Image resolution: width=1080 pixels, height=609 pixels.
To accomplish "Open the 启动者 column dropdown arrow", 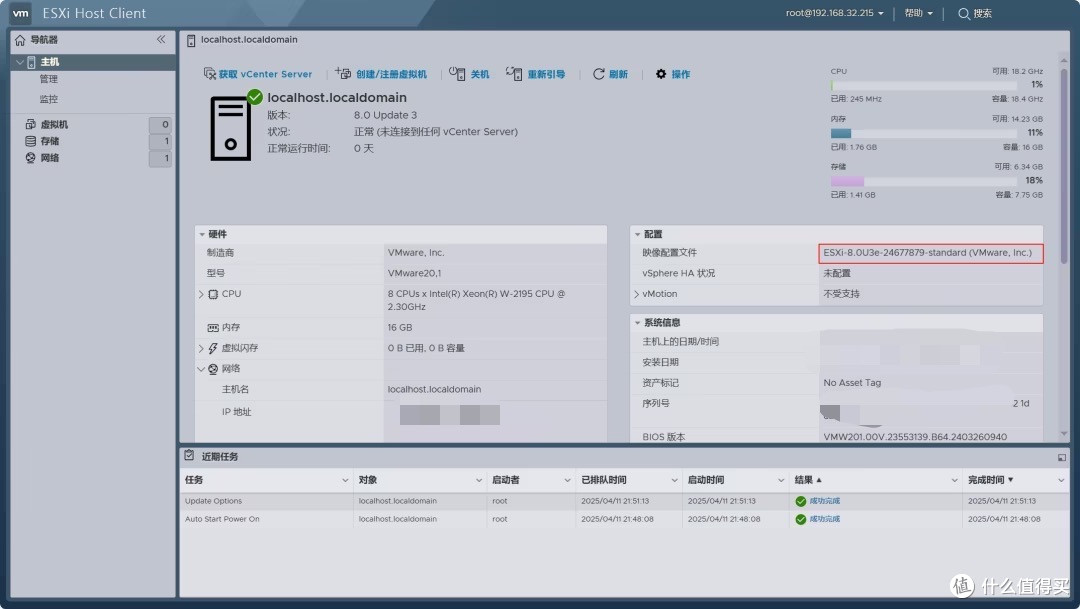I will (x=568, y=480).
